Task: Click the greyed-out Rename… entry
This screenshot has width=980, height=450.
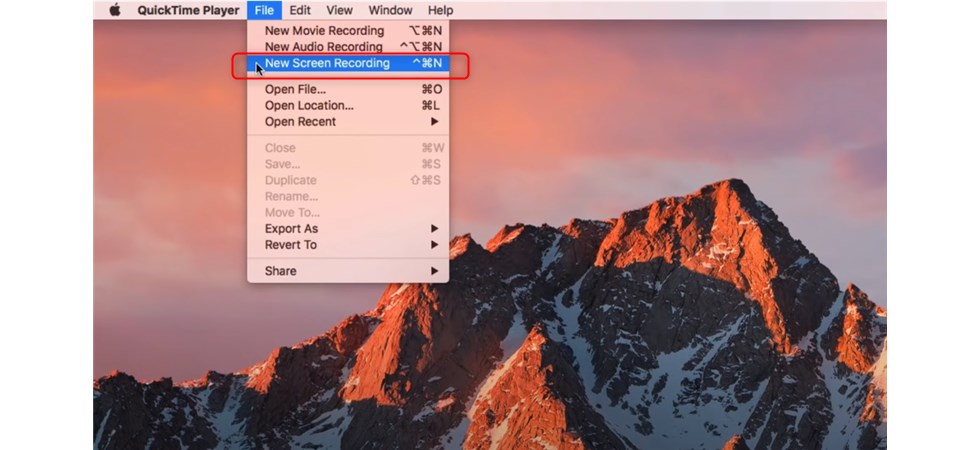Action: click(x=348, y=197)
